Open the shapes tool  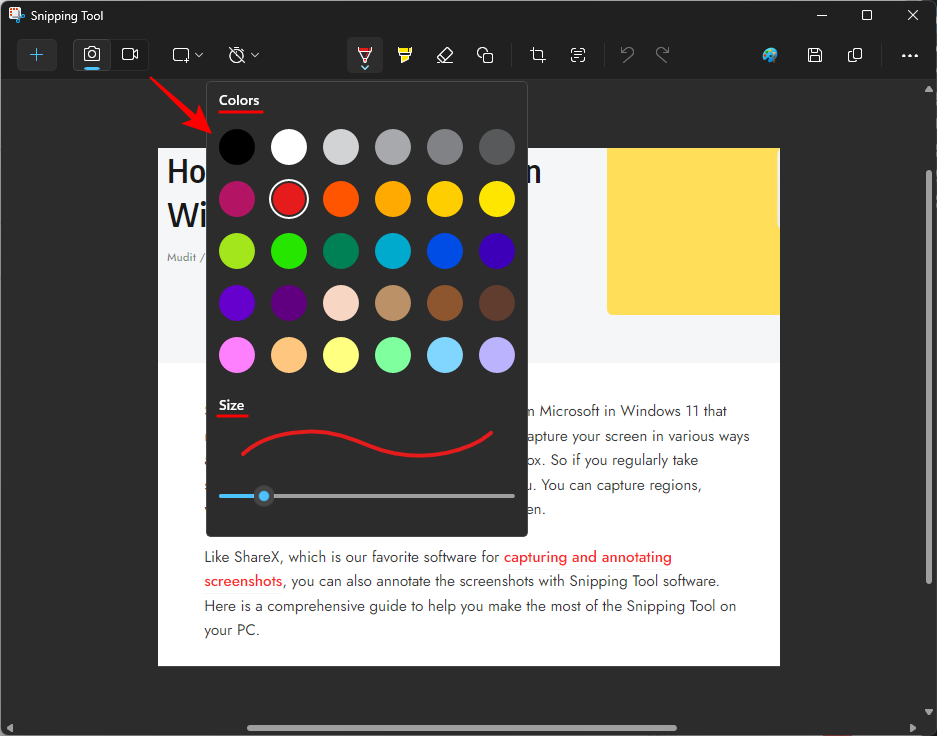(x=485, y=55)
